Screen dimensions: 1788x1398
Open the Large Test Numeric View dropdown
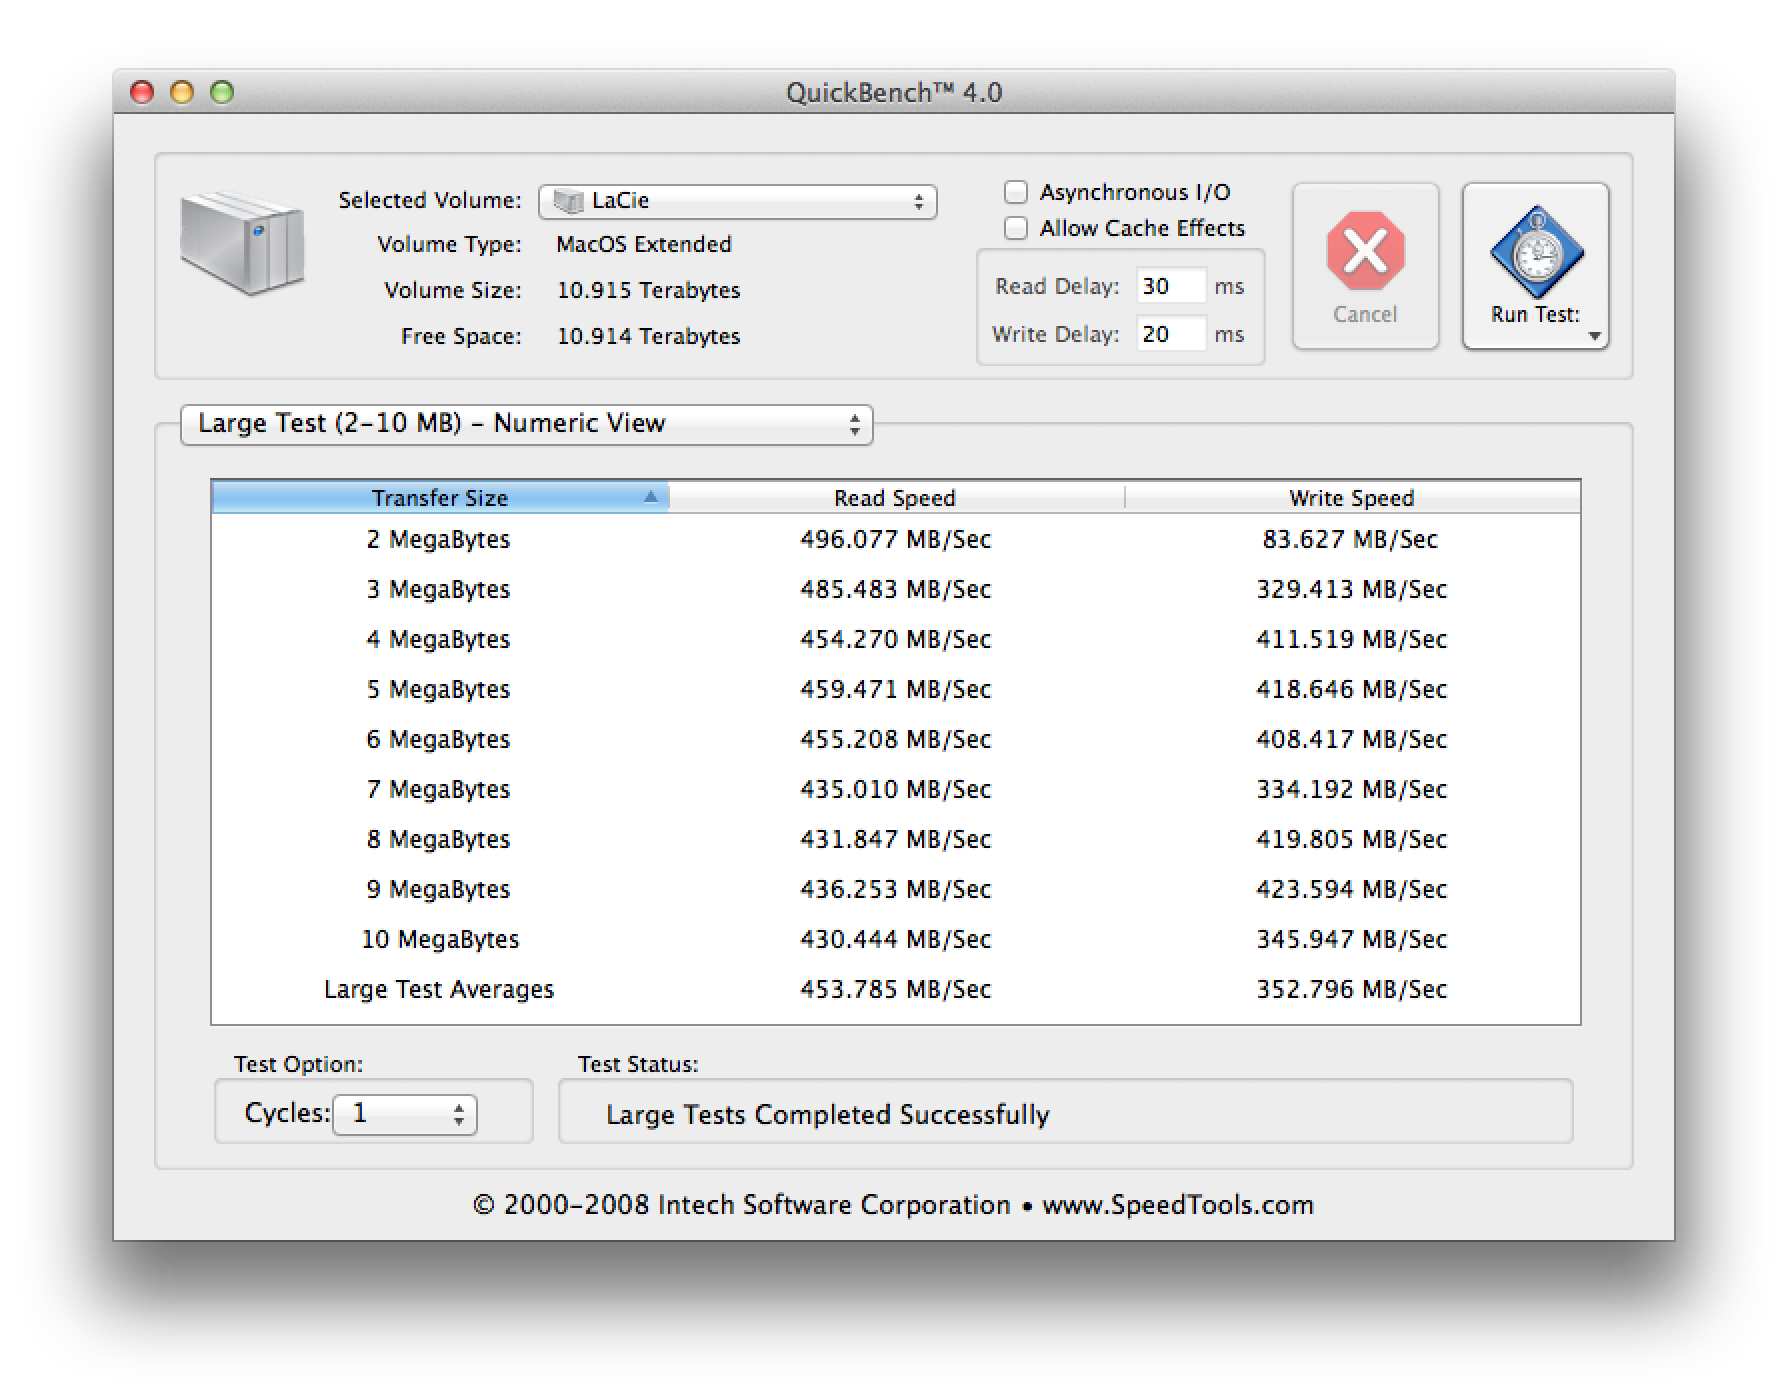click(x=527, y=424)
